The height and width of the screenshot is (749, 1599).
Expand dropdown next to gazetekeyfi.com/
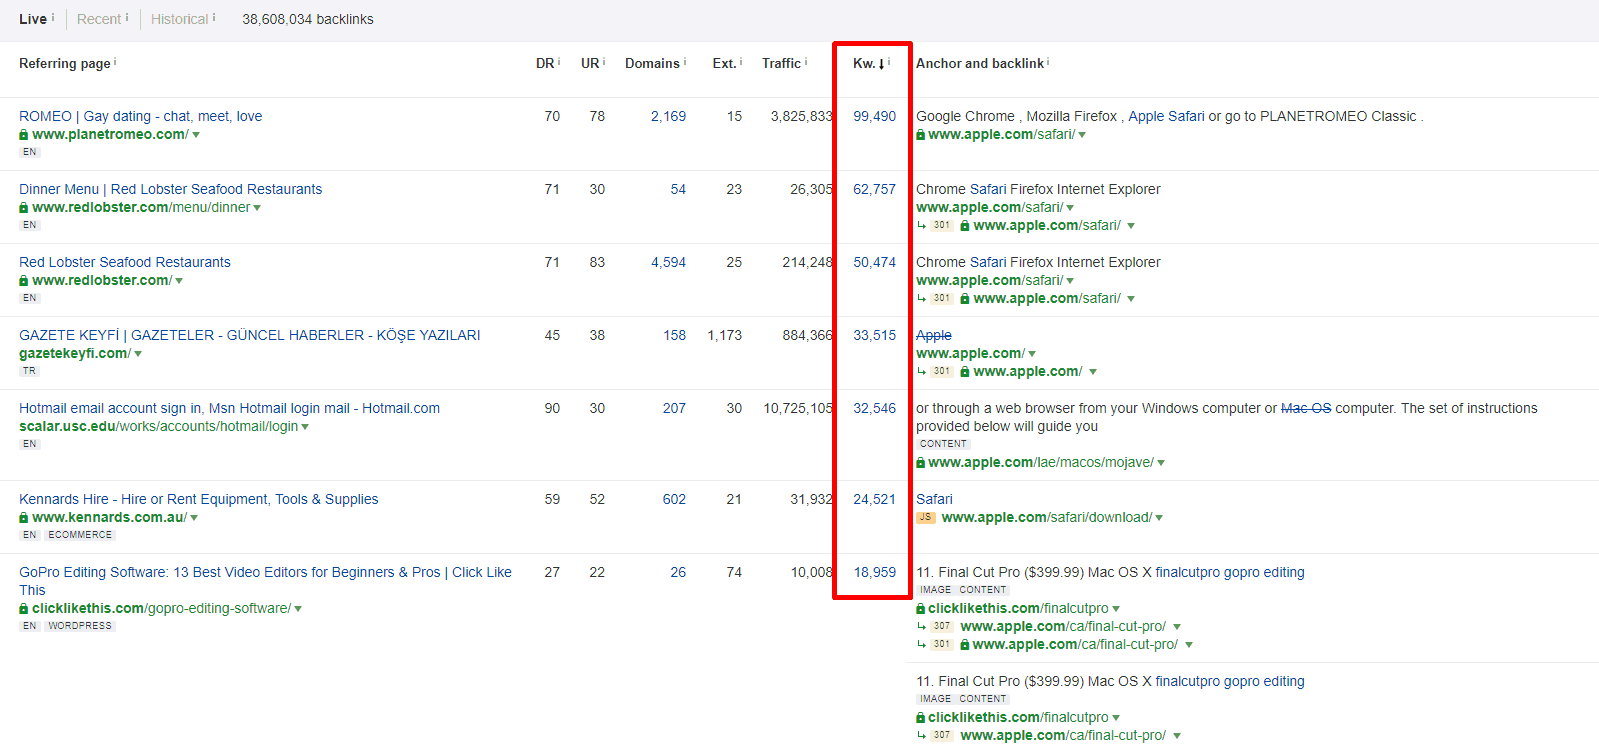pyautogui.click(x=138, y=354)
